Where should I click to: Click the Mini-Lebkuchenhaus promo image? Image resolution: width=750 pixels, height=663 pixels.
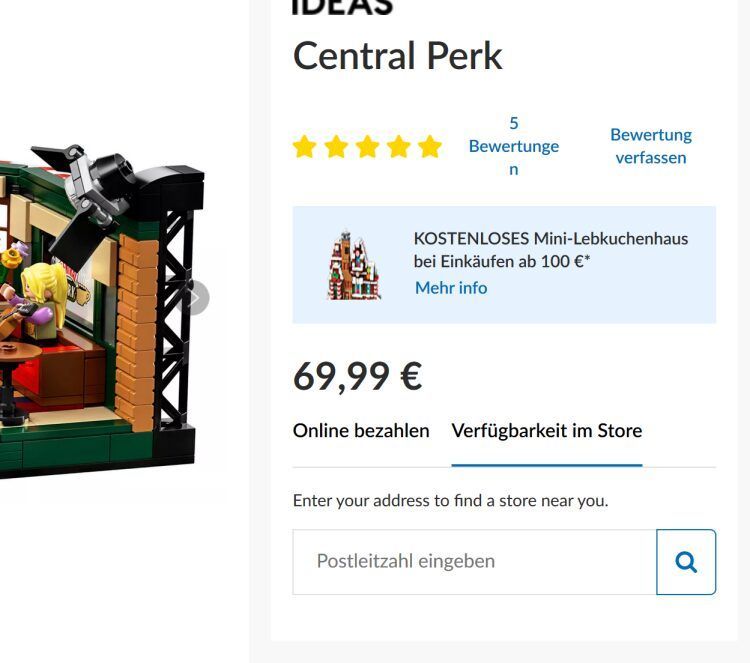pos(354,265)
